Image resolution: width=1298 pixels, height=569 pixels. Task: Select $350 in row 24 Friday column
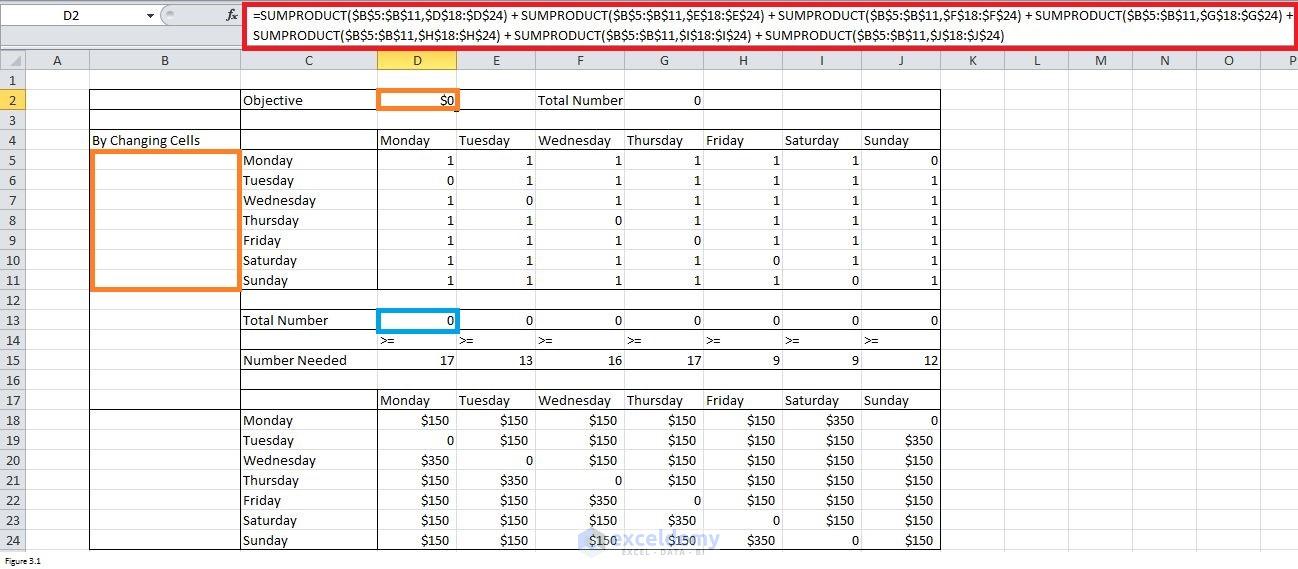(743, 540)
